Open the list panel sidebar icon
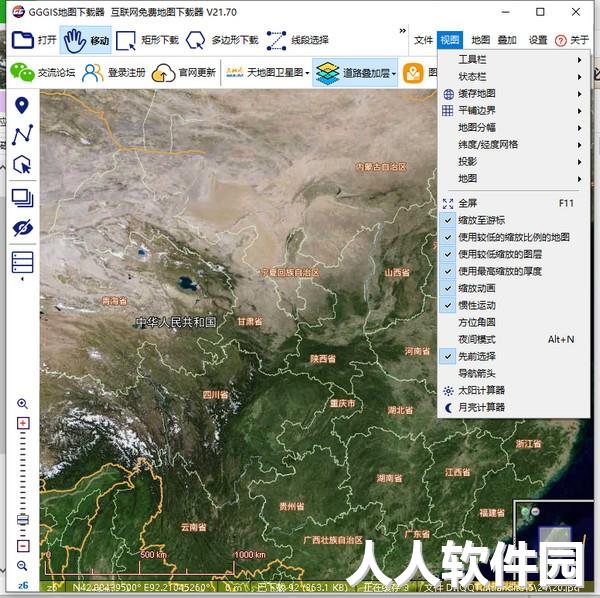 pos(23,262)
